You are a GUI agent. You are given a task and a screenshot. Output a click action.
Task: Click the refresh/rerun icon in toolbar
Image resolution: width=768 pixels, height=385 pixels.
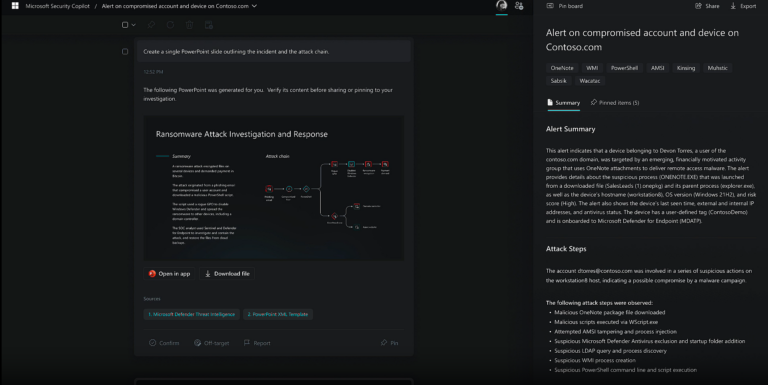(170, 25)
